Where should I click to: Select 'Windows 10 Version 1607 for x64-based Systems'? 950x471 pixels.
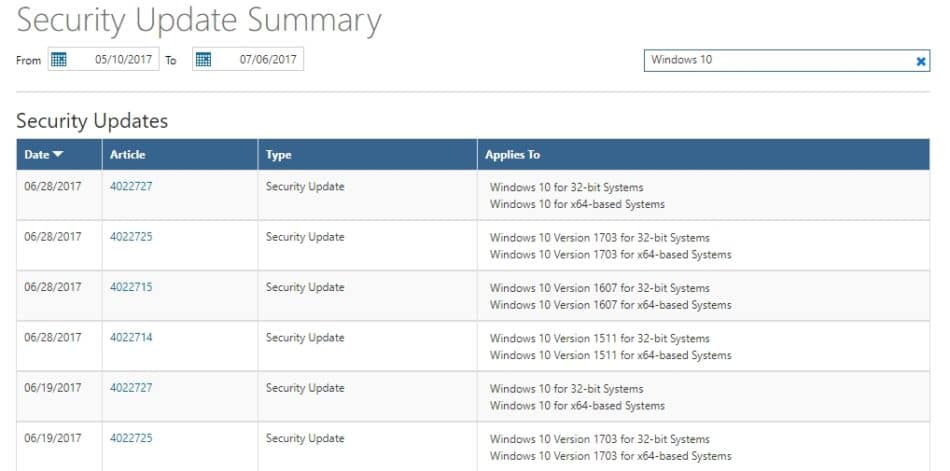(611, 305)
